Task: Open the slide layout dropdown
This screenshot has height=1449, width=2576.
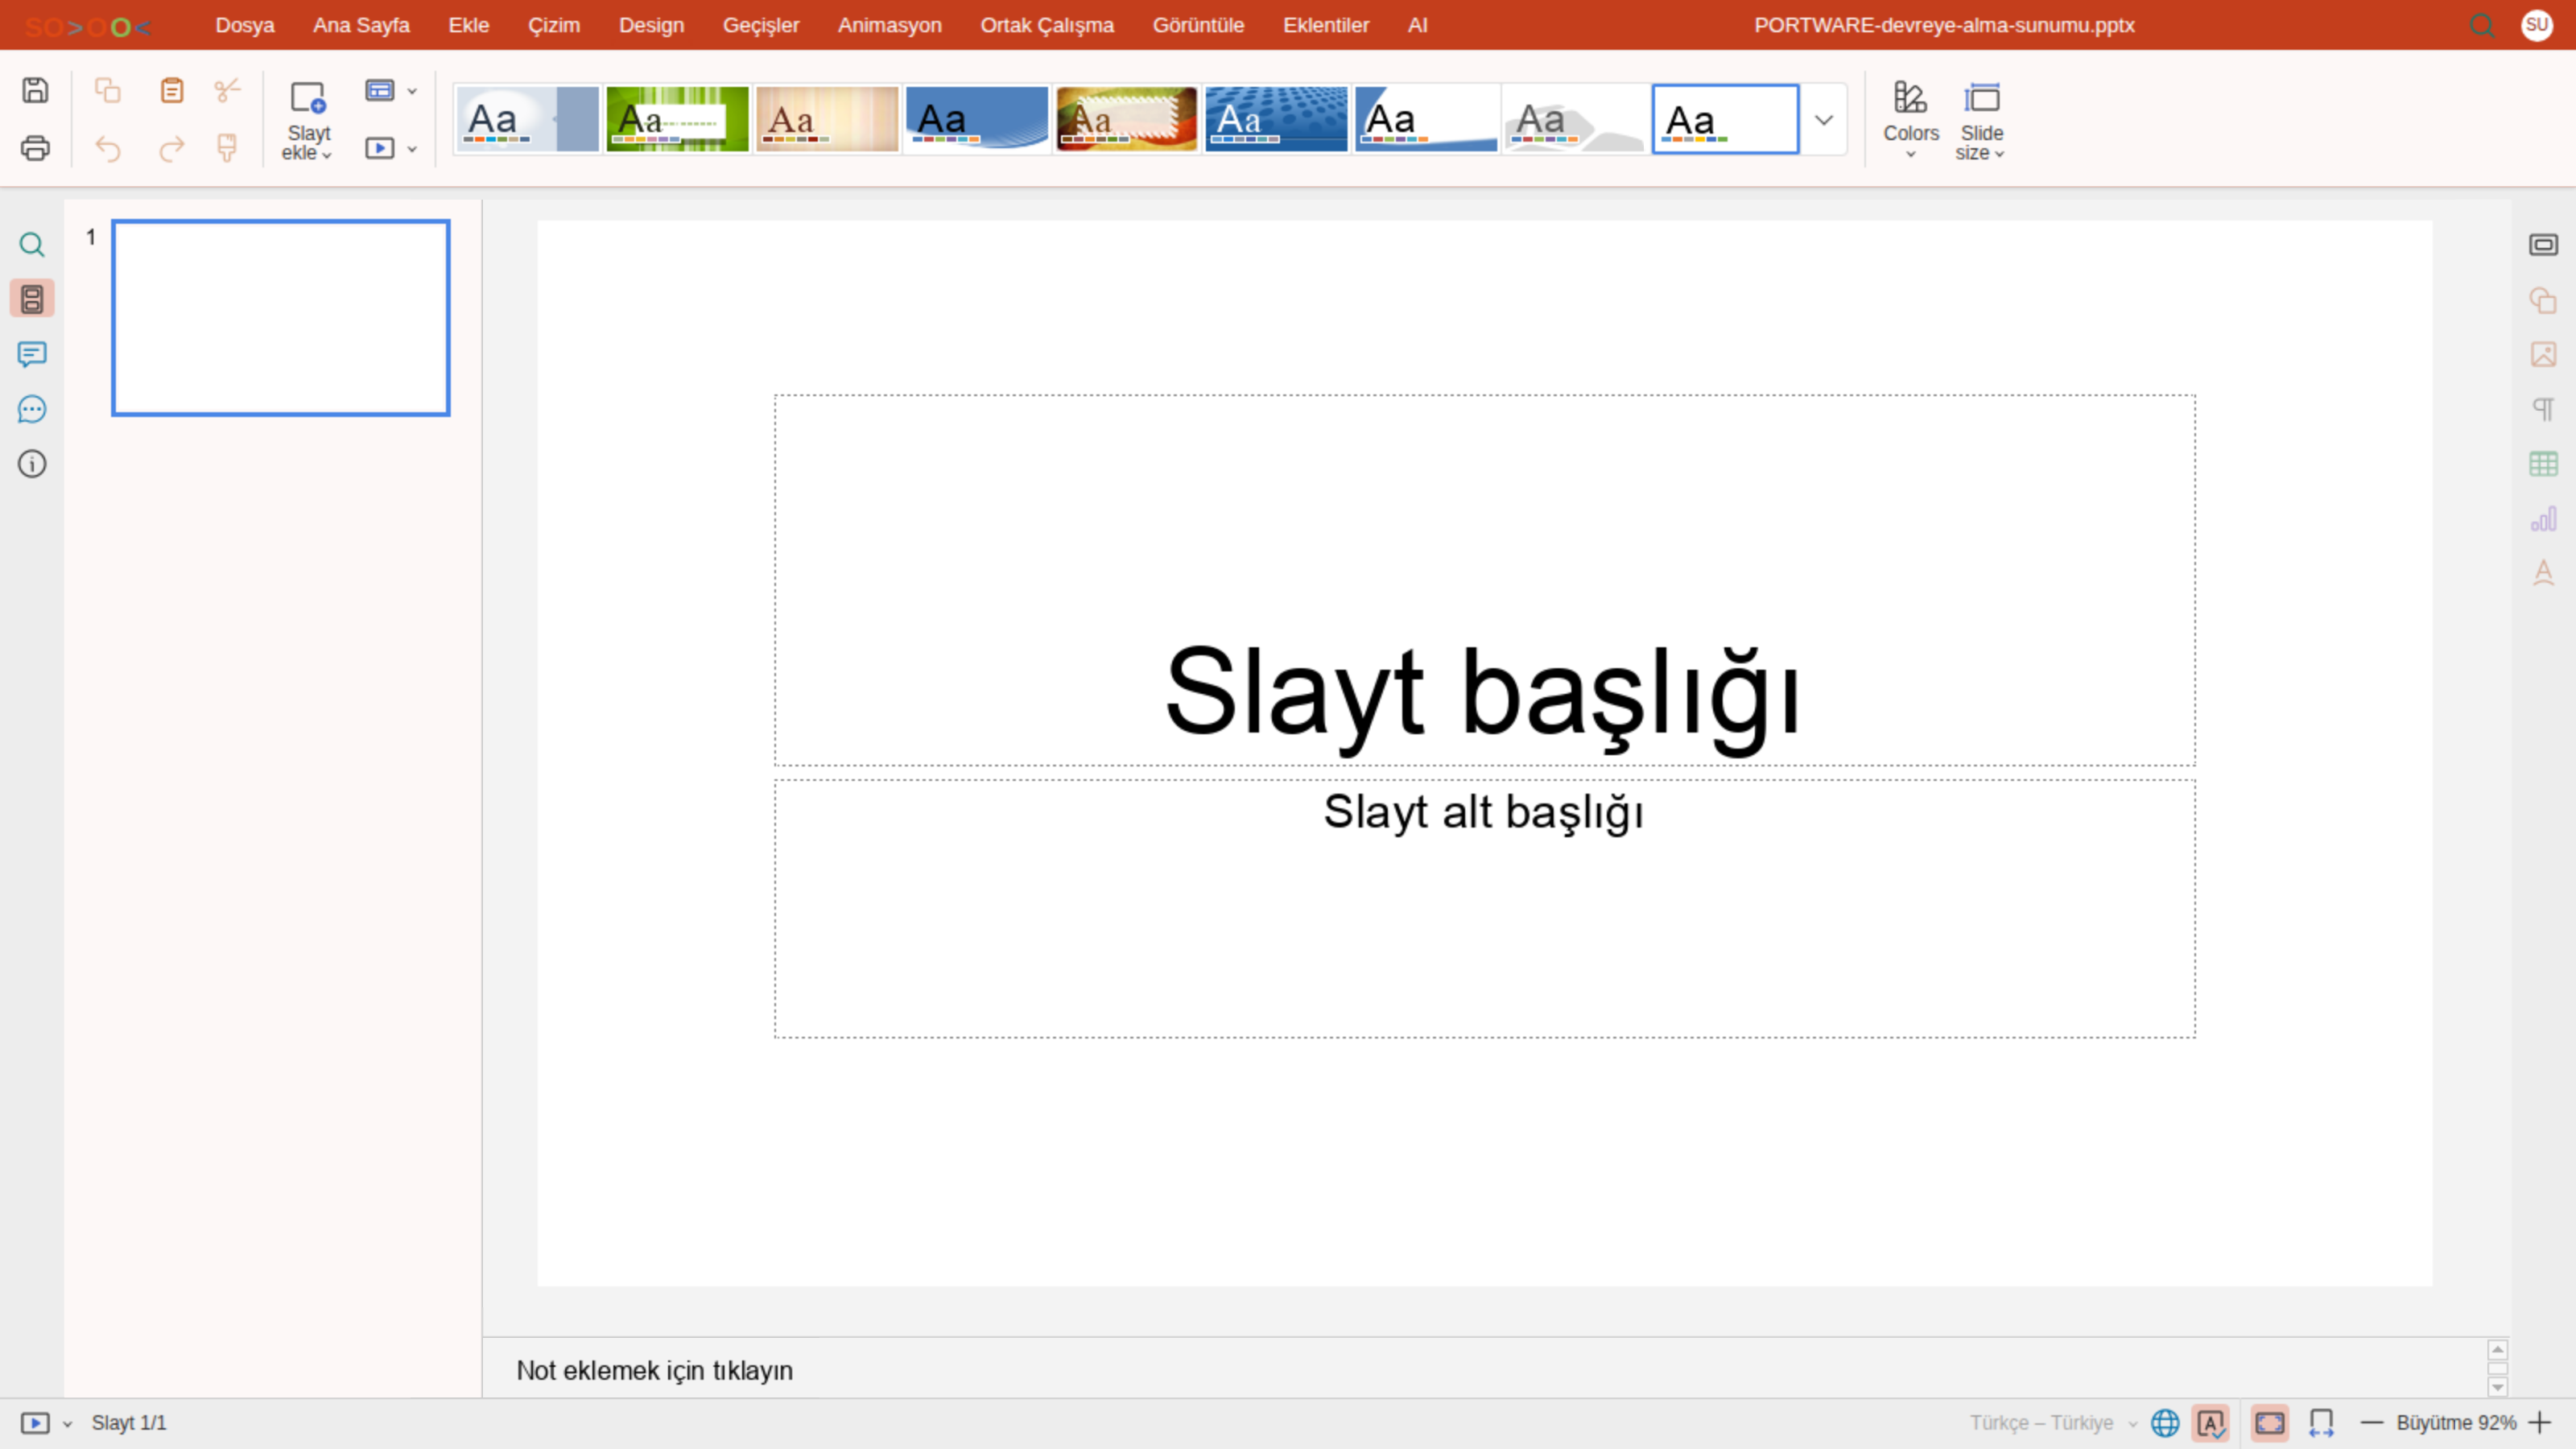Action: [x=391, y=90]
